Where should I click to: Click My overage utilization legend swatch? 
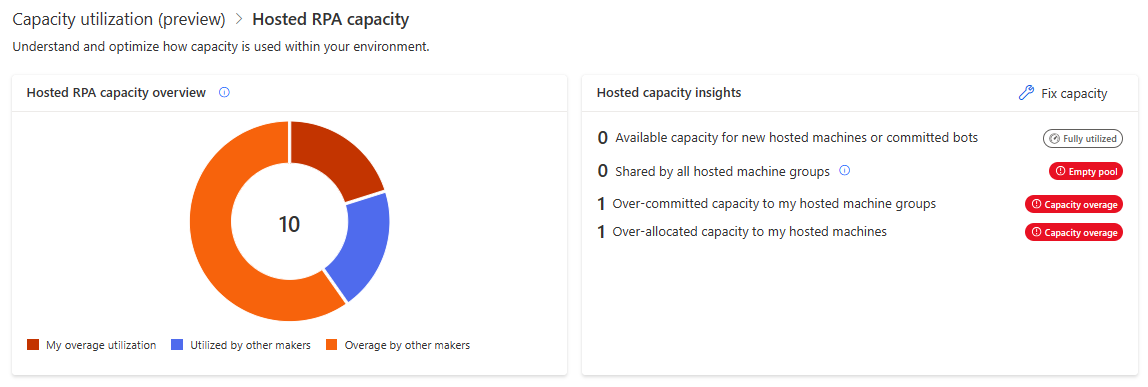[x=33, y=345]
